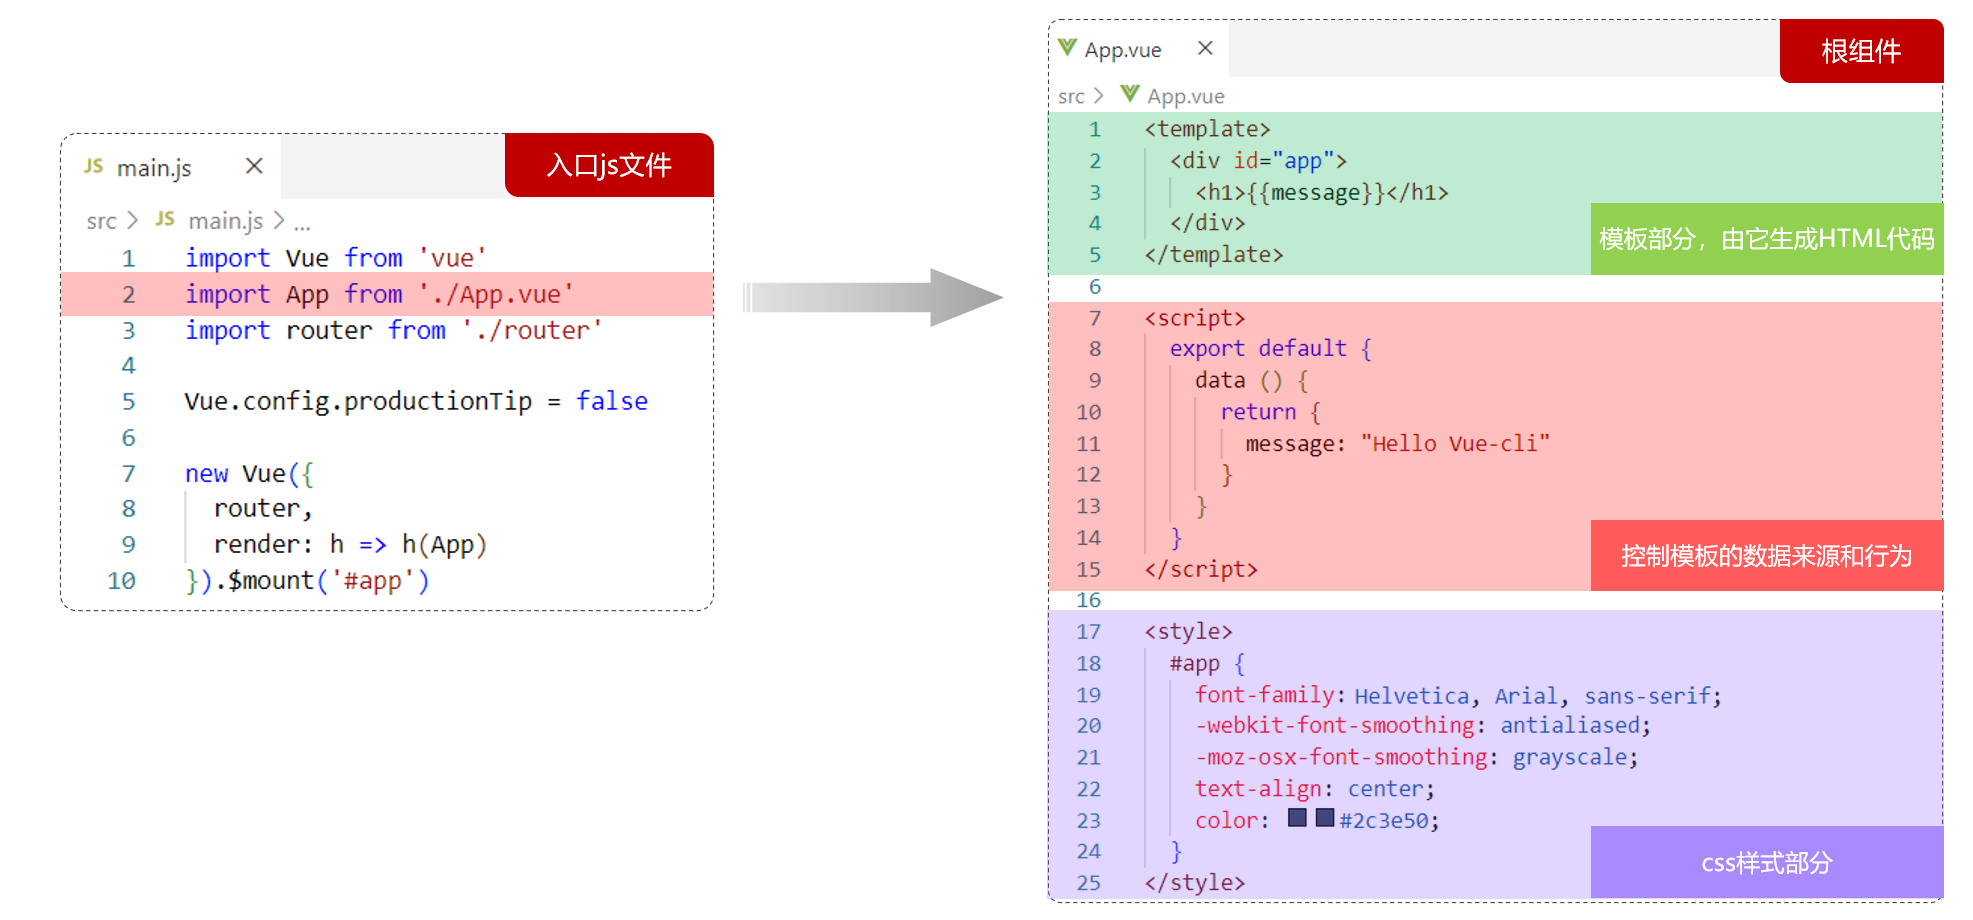Click the JS file icon on main.js tab
The height and width of the screenshot is (920, 1973).
pos(93,166)
